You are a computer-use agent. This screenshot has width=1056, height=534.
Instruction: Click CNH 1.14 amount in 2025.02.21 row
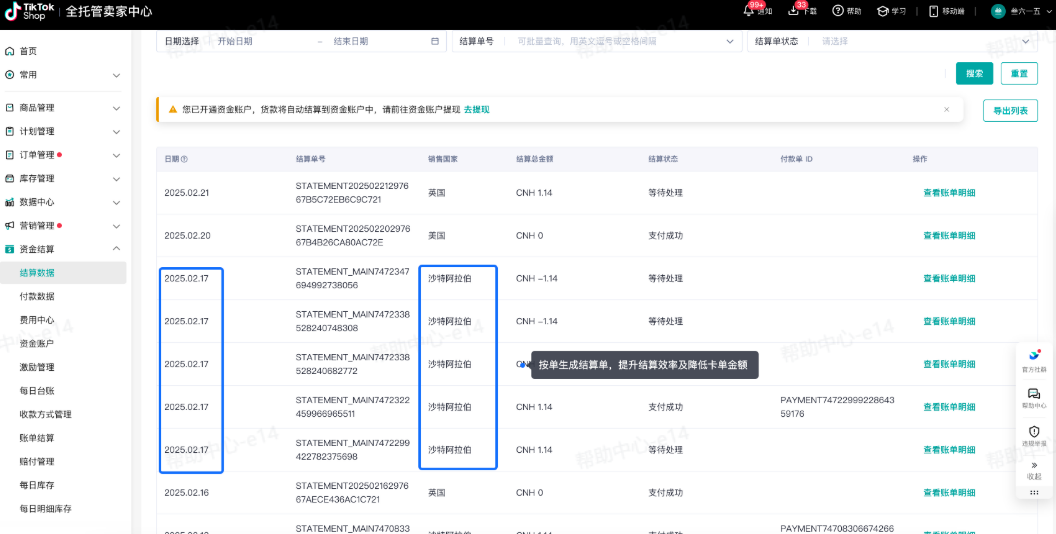534,193
